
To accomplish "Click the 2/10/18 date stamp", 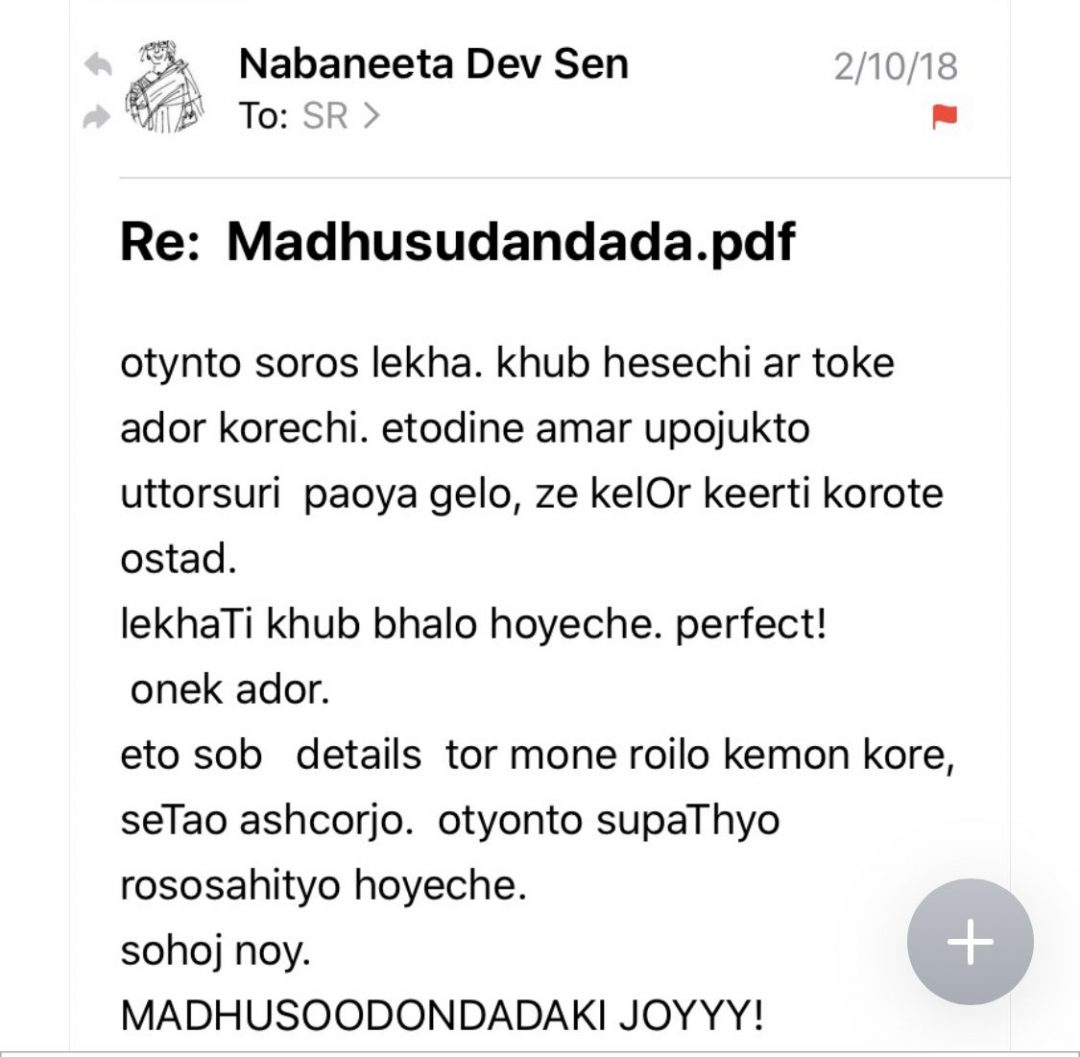I will [895, 67].
